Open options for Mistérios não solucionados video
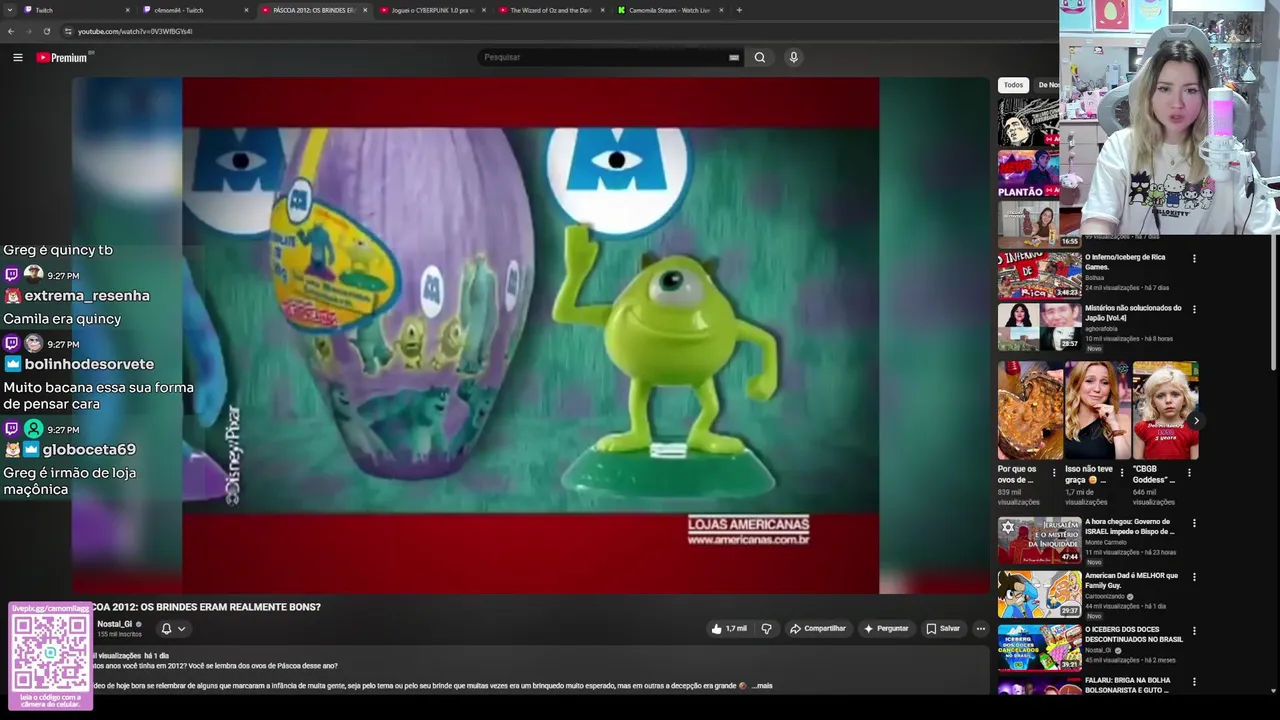 [x=1194, y=310]
